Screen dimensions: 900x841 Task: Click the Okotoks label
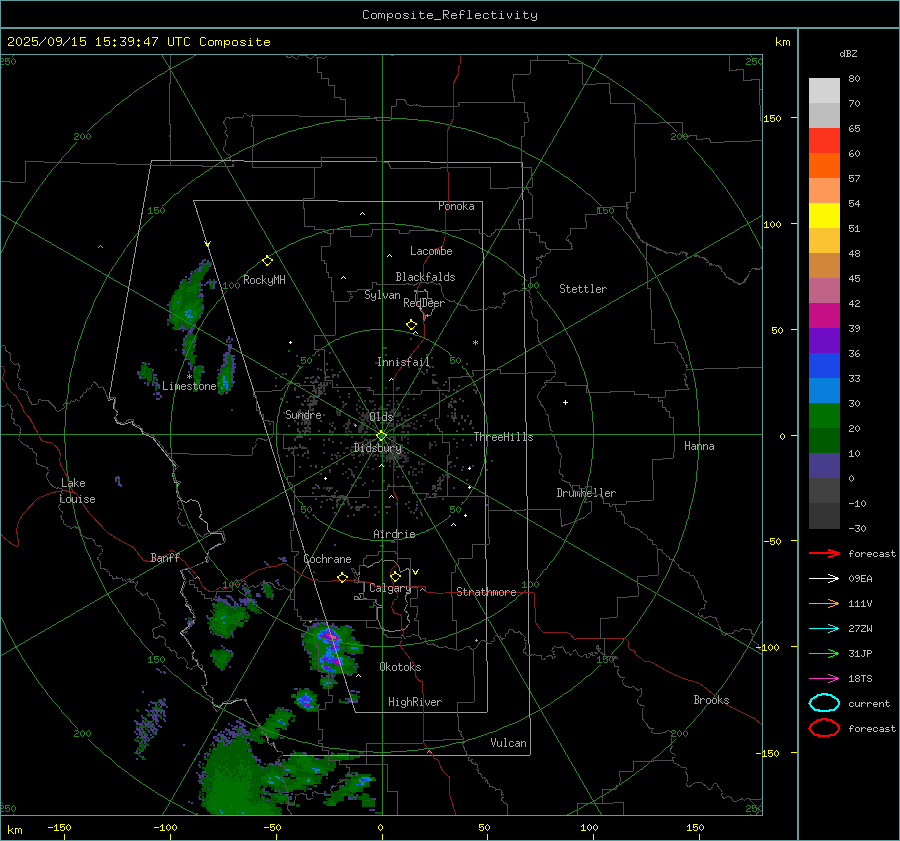[400, 667]
